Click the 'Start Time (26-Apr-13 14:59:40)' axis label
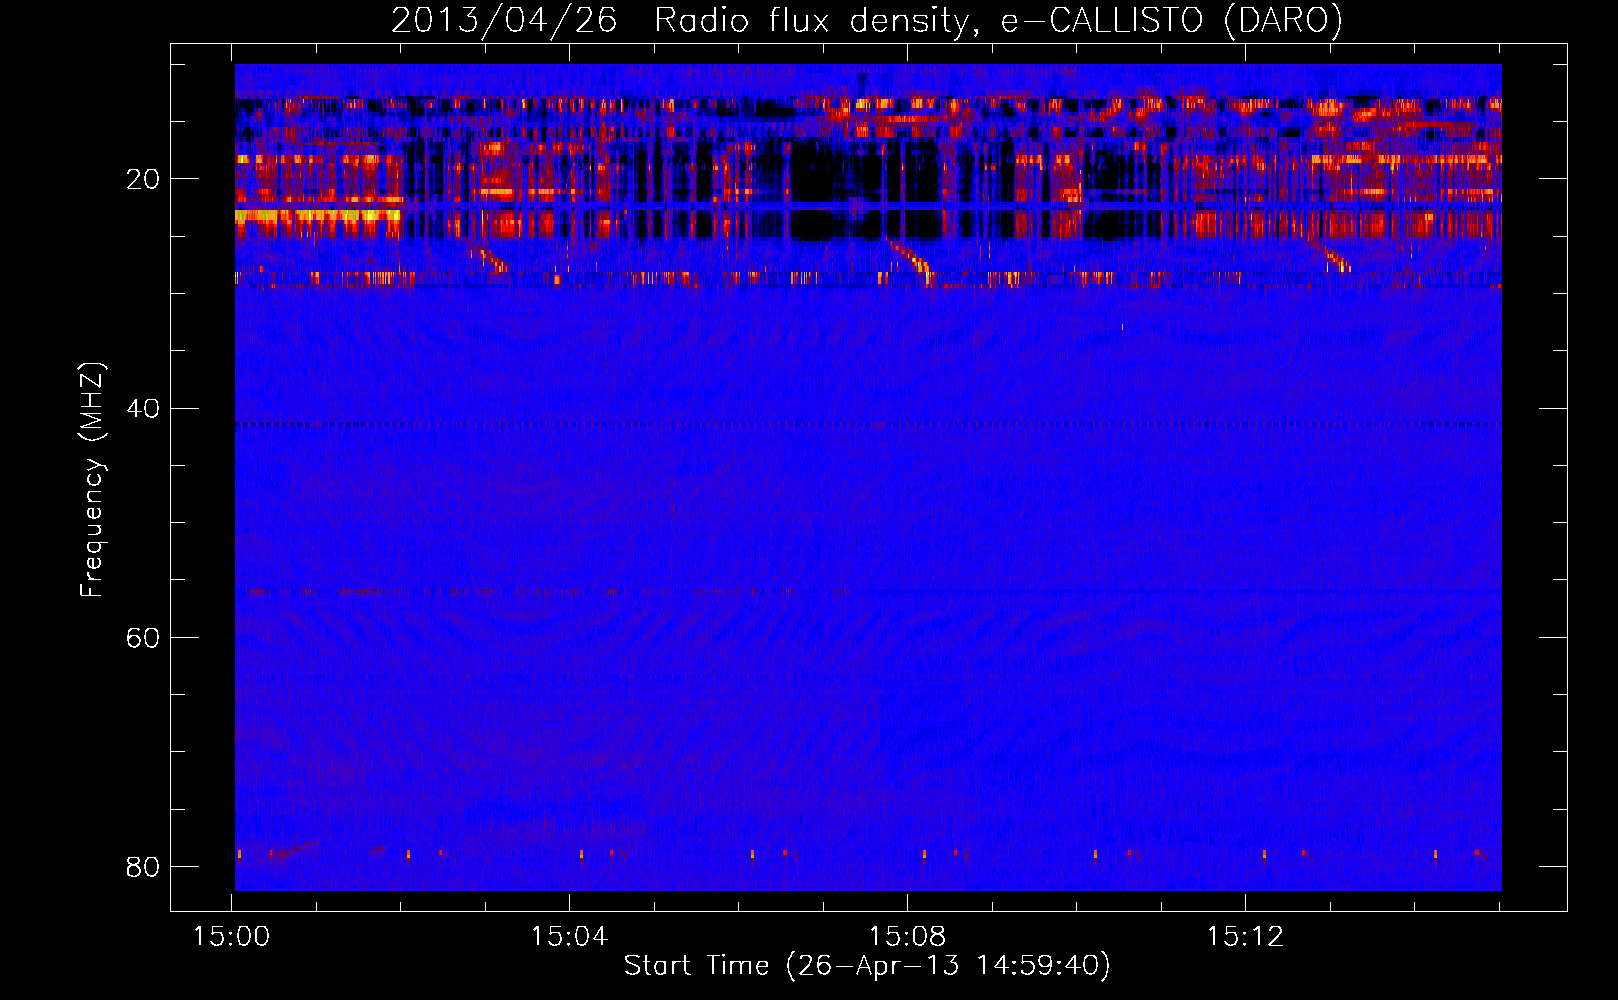Image resolution: width=1618 pixels, height=1000 pixels. (867, 966)
